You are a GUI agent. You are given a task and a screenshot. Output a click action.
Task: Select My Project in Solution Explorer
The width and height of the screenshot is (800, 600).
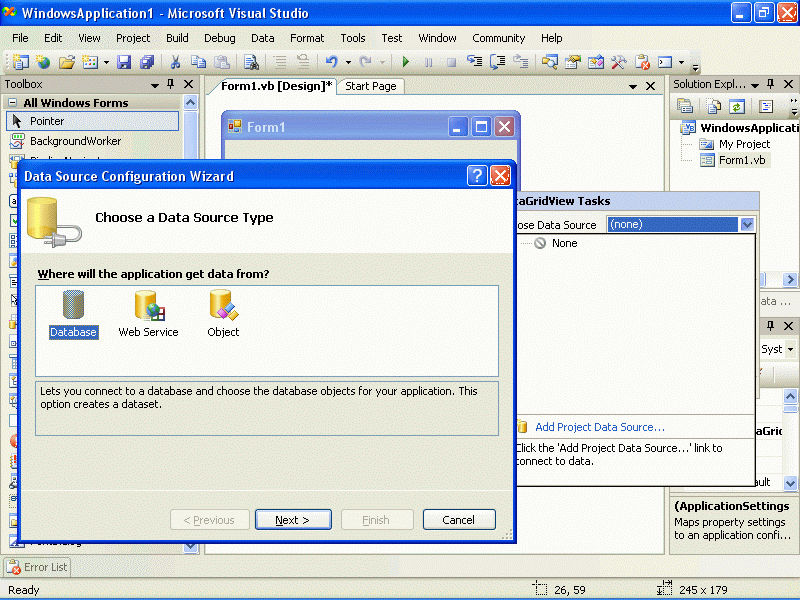click(x=744, y=144)
